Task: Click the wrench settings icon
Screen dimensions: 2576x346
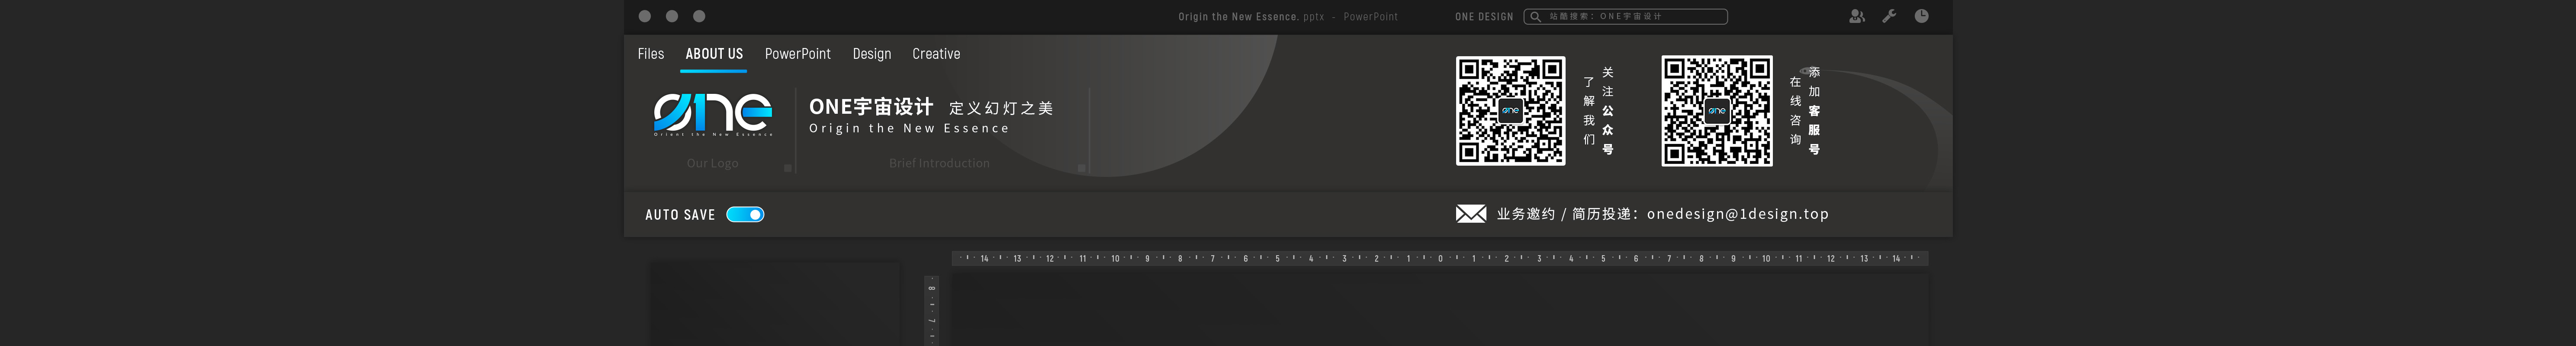Action: click(1889, 16)
